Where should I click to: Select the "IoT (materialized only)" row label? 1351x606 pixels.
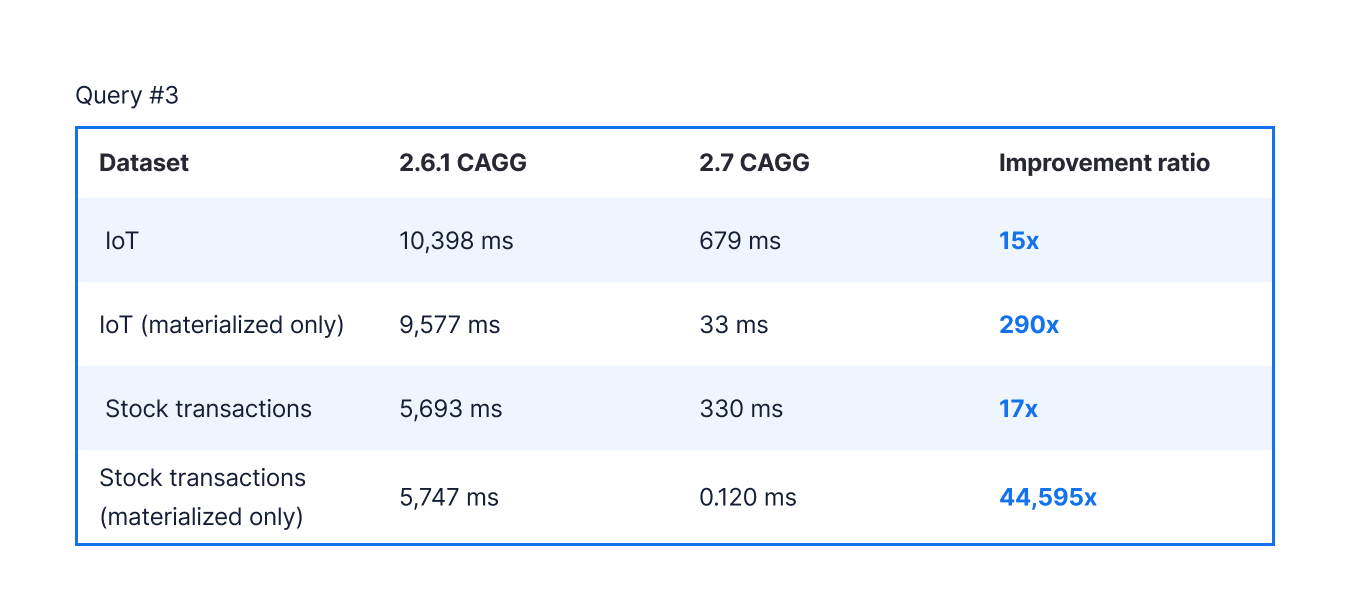222,325
